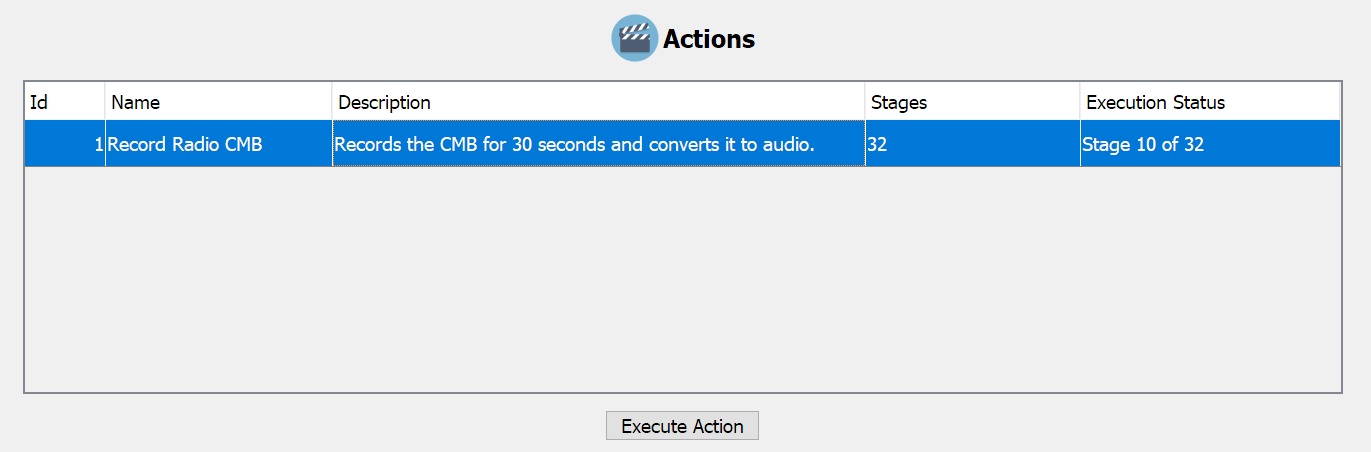This screenshot has width=1371, height=452.
Task: Sort by the Id column header
Action: click(x=64, y=102)
